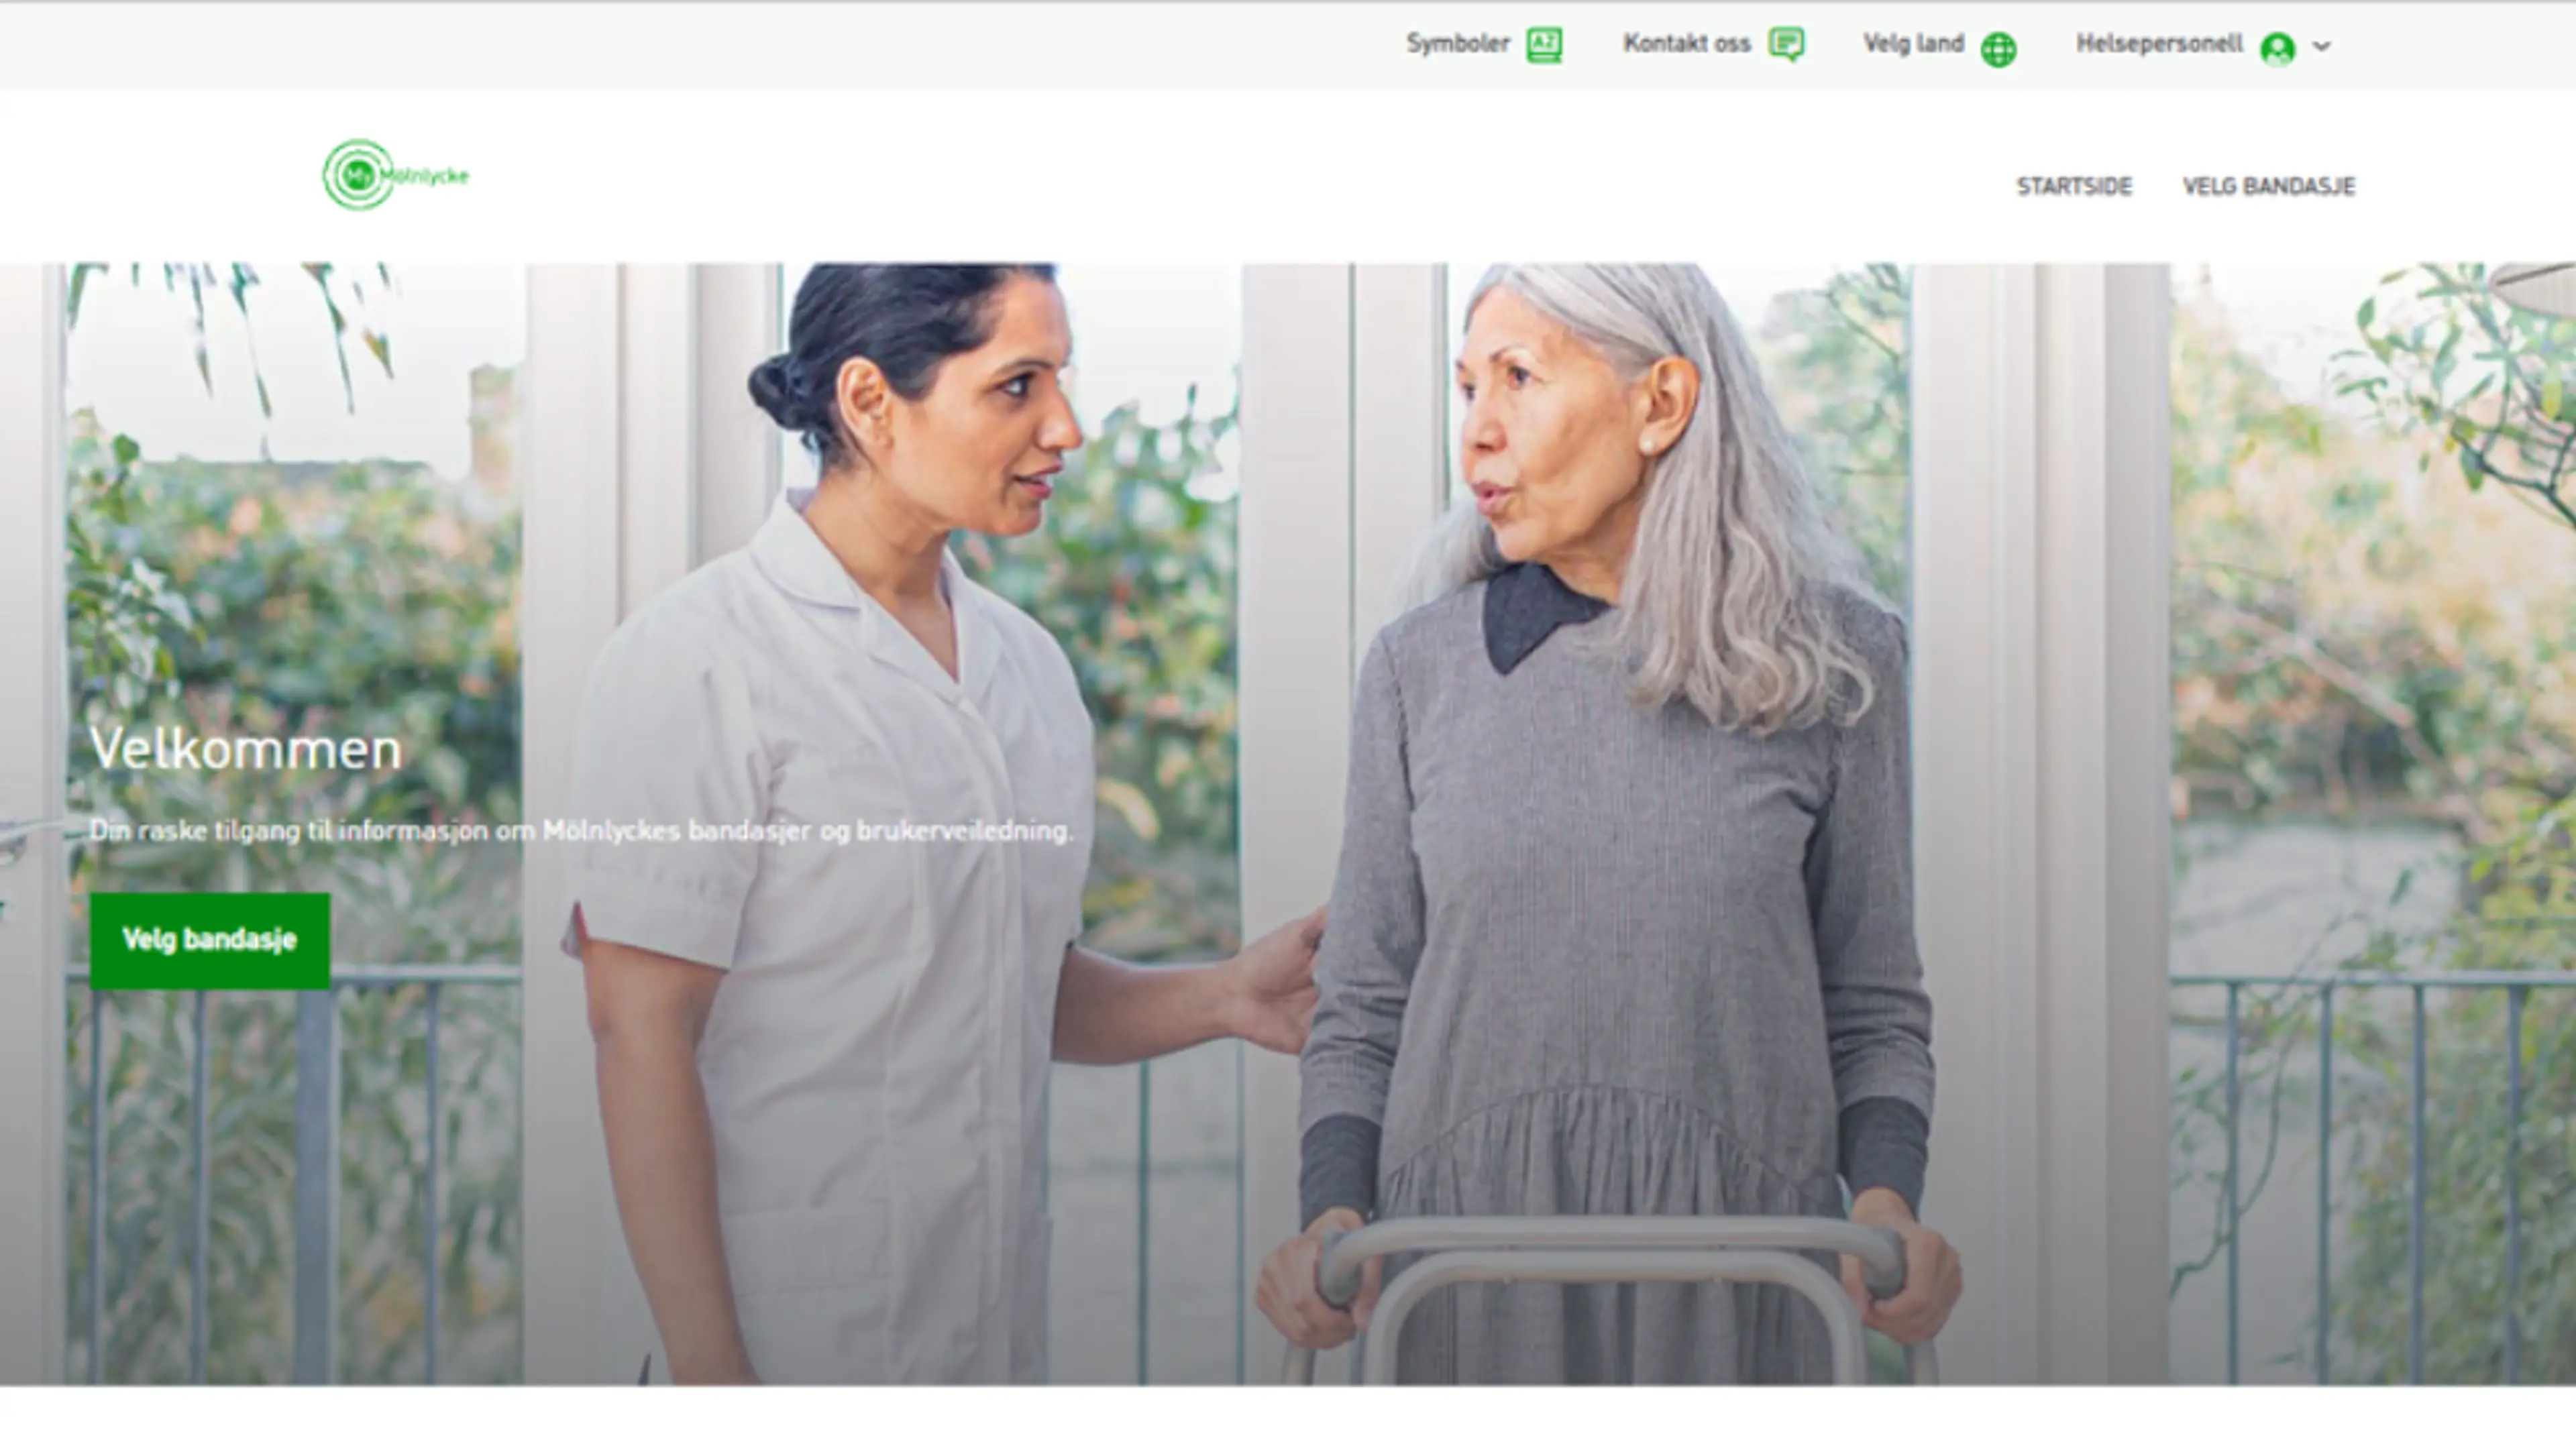Open the Kontakt oss chat icon
Screen dimensions: 2576x1444
click(x=1786, y=44)
